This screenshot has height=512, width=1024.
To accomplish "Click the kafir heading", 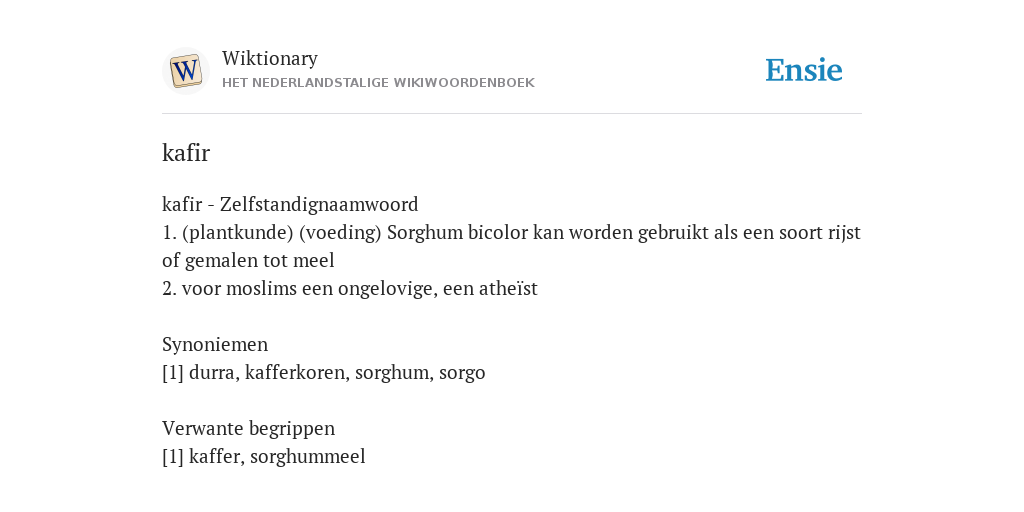I will click(185, 153).
